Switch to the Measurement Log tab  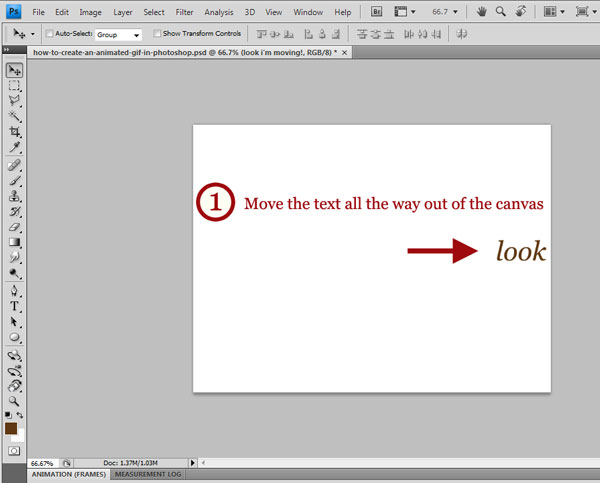point(147,475)
